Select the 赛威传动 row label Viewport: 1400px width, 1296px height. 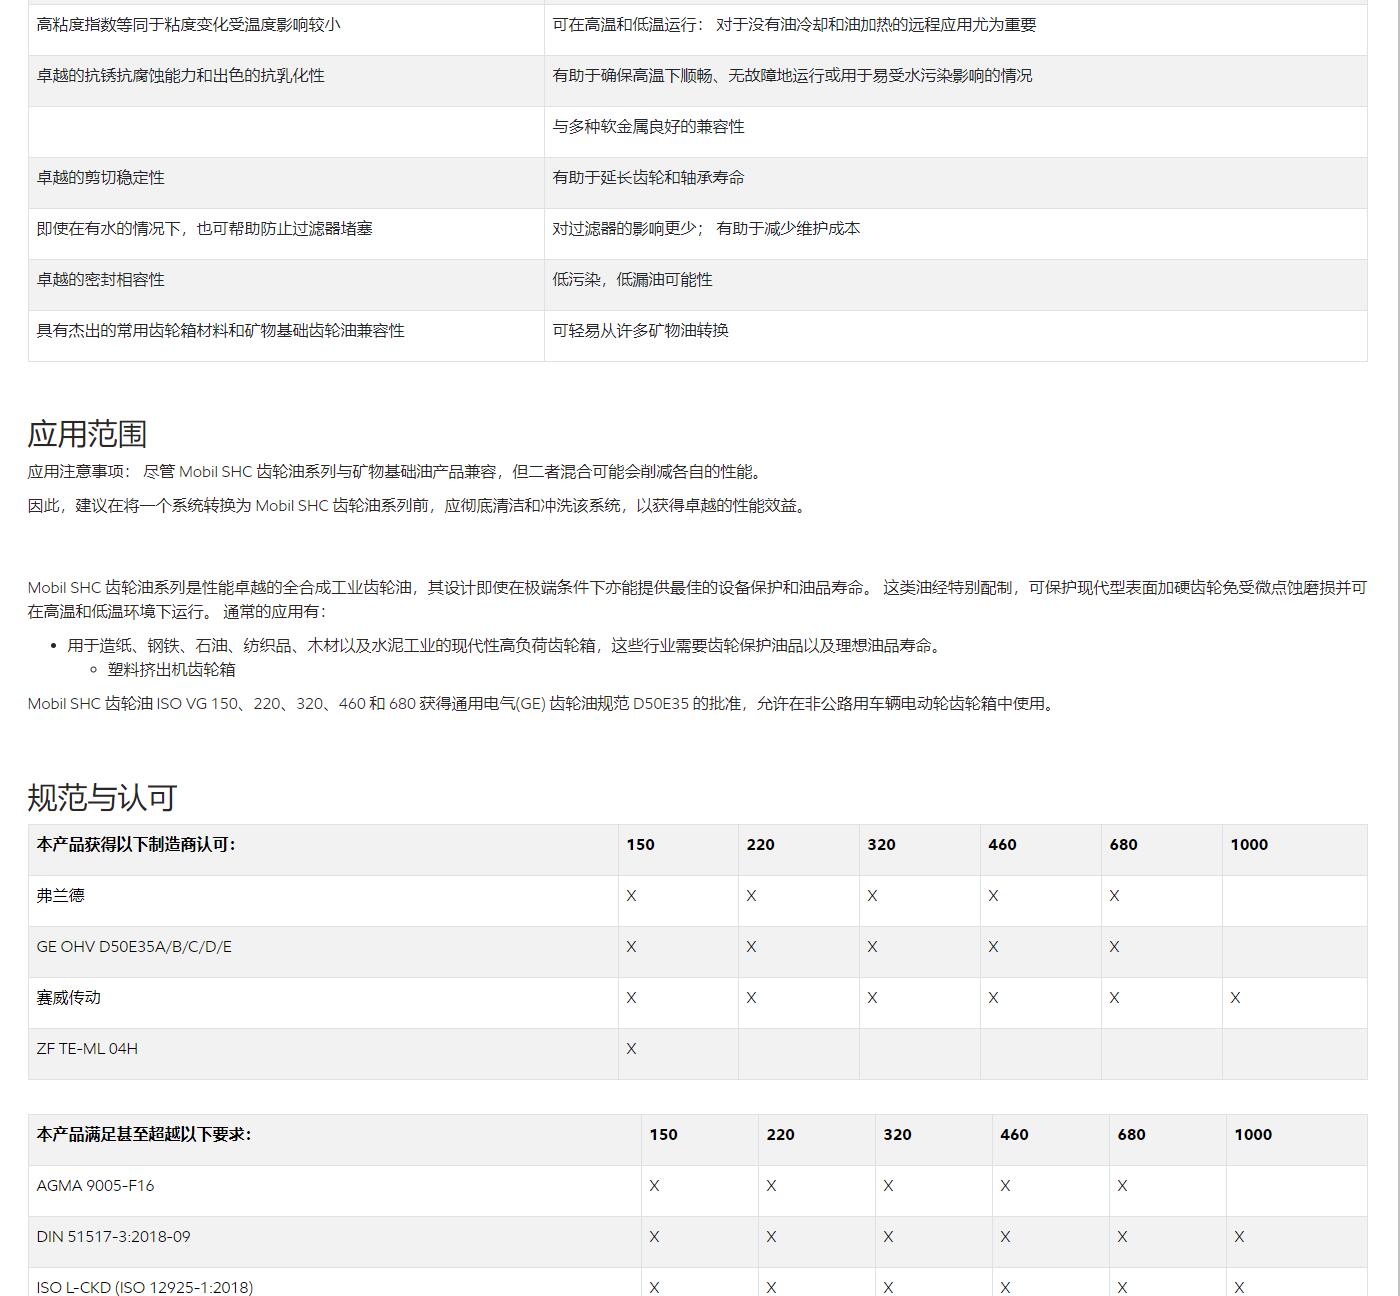(69, 998)
